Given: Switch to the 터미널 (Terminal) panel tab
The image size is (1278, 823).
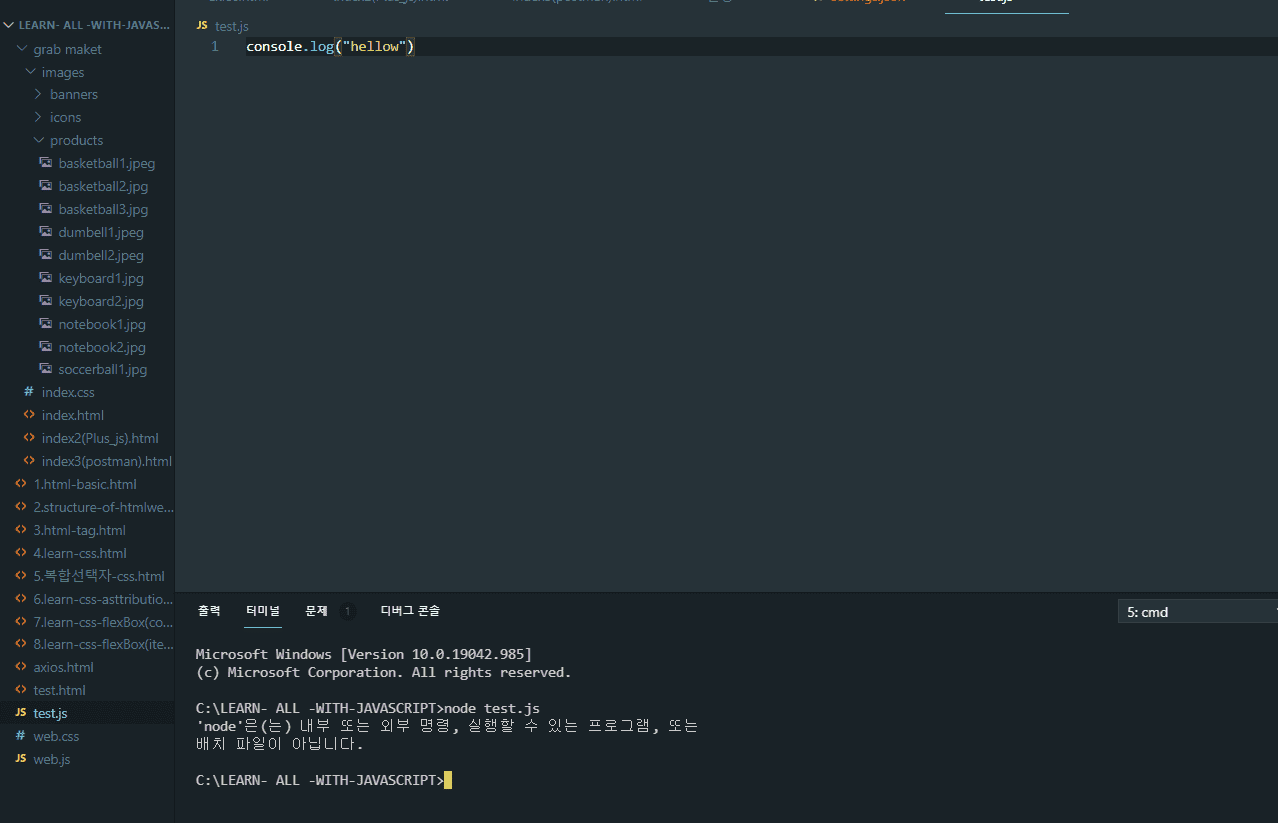Looking at the screenshot, I should point(263,611).
